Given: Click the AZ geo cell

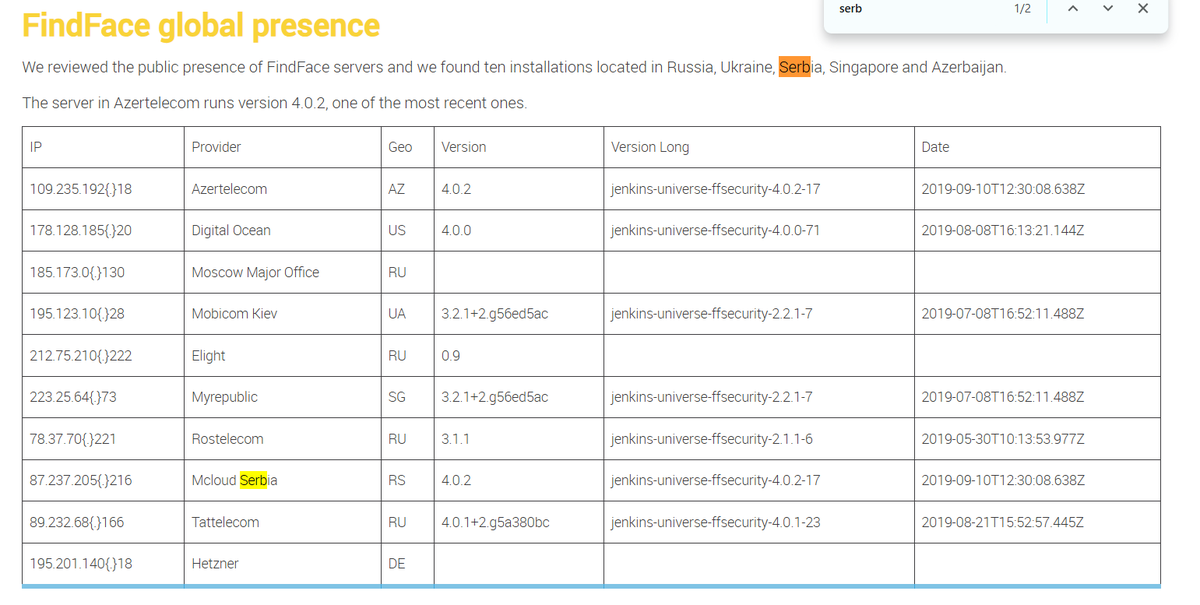Looking at the screenshot, I should pyautogui.click(x=407, y=189).
